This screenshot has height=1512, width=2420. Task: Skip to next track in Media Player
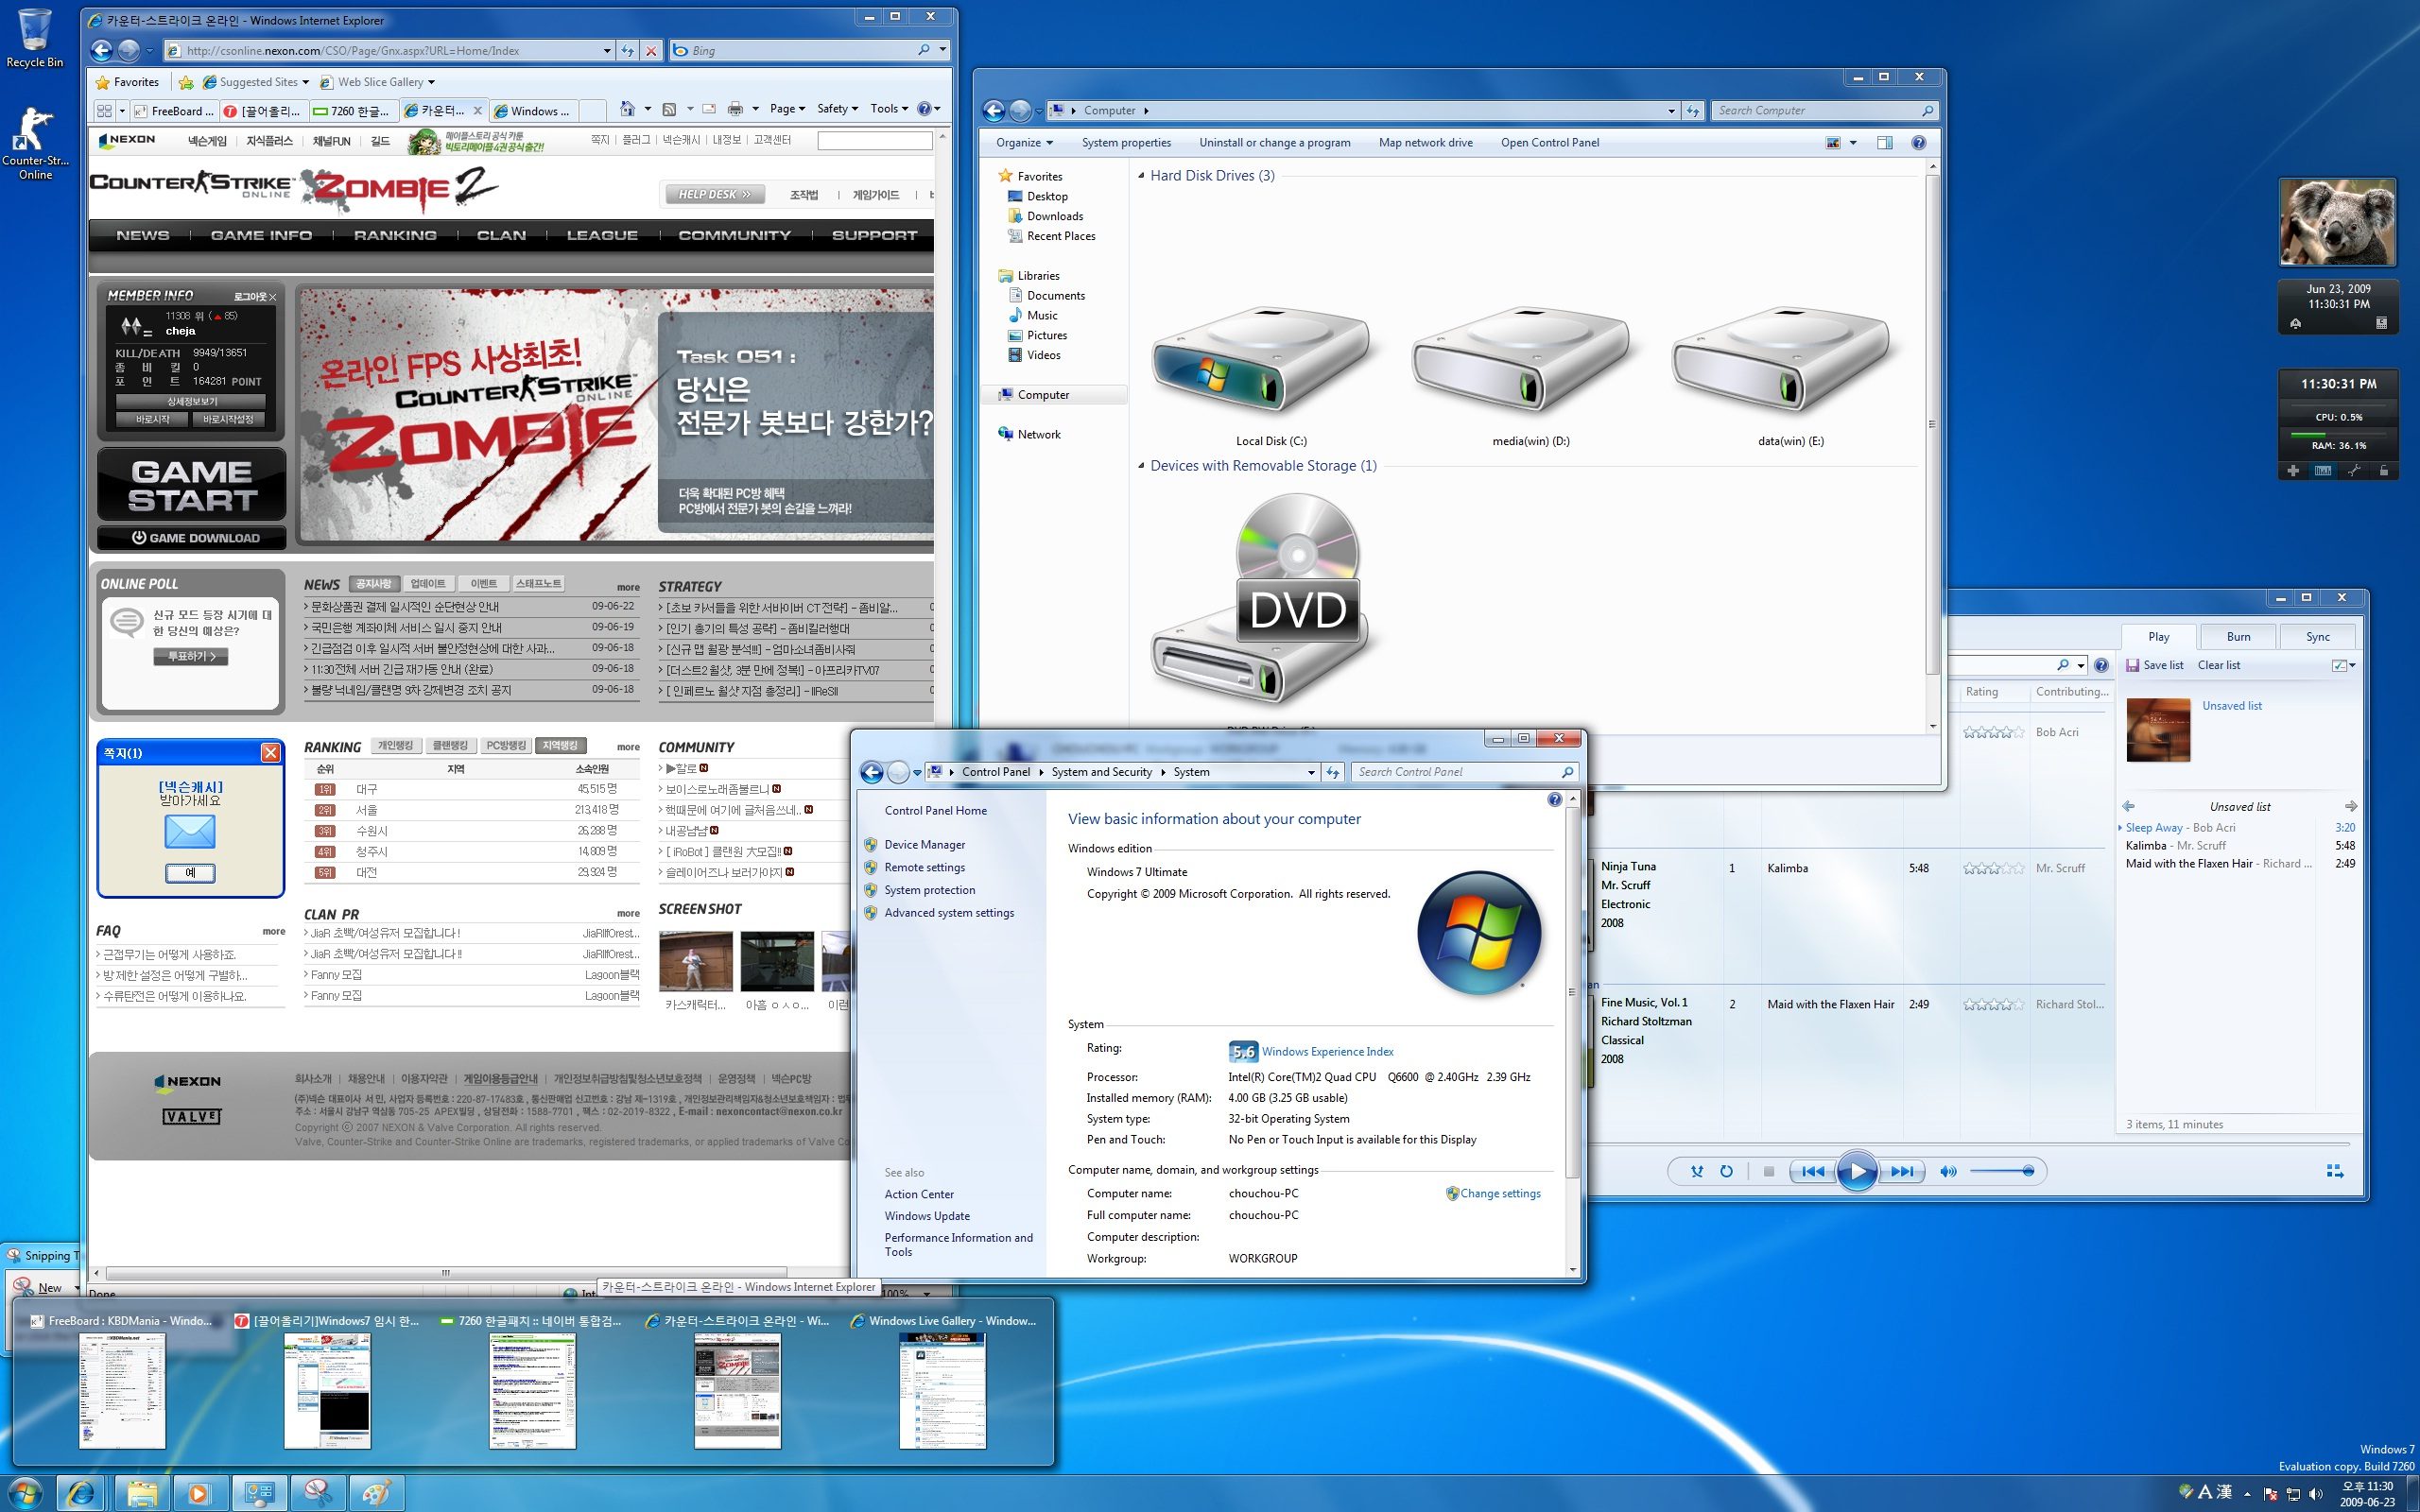(1902, 1171)
